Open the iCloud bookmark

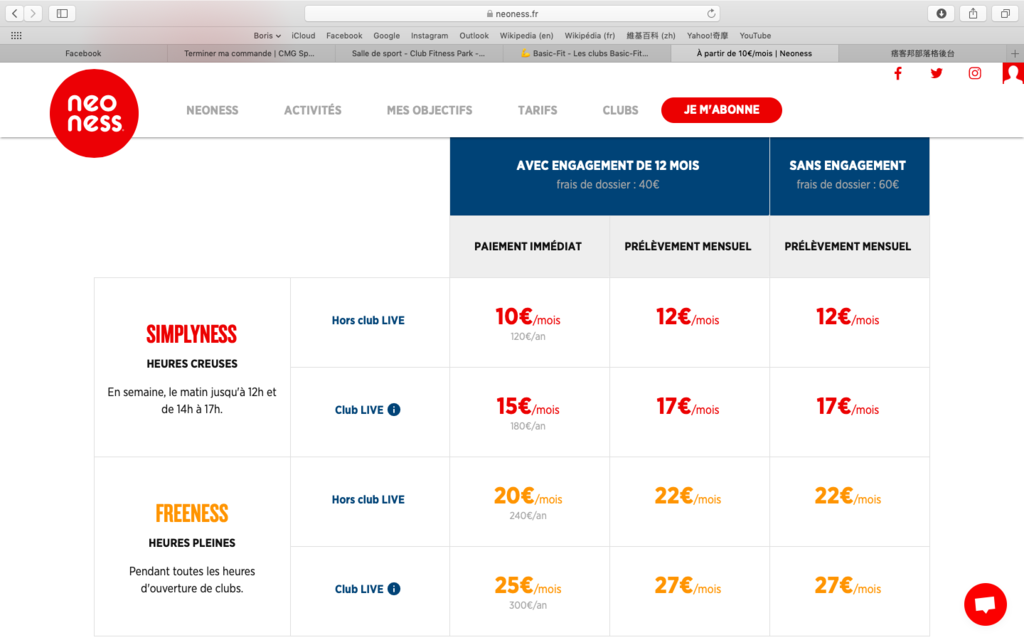(303, 35)
